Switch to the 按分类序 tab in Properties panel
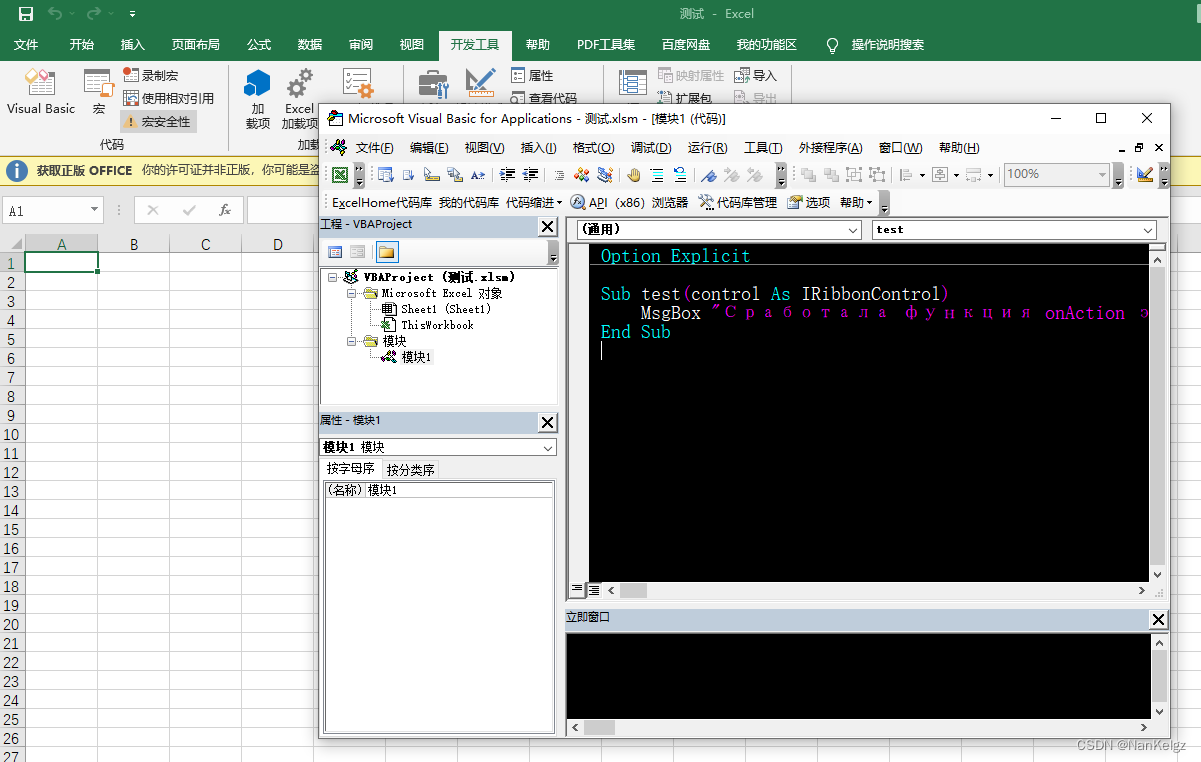Viewport: 1201px width, 762px height. [412, 468]
